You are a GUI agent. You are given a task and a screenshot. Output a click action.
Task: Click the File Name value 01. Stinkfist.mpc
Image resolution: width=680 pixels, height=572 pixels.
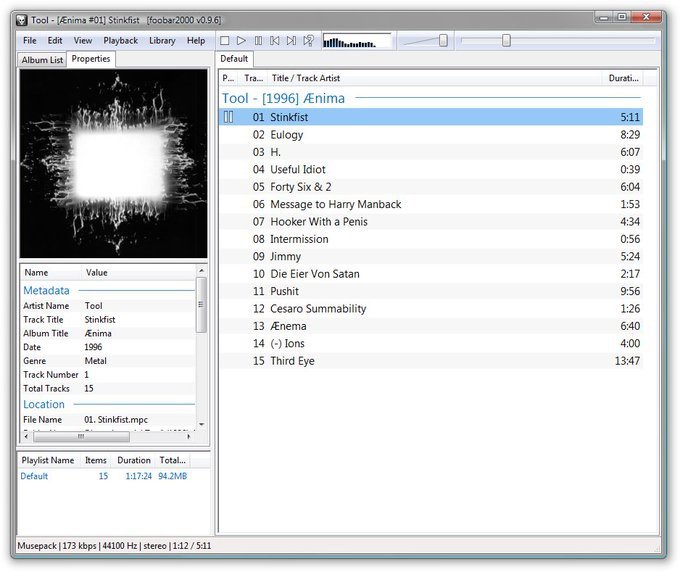tap(116, 420)
